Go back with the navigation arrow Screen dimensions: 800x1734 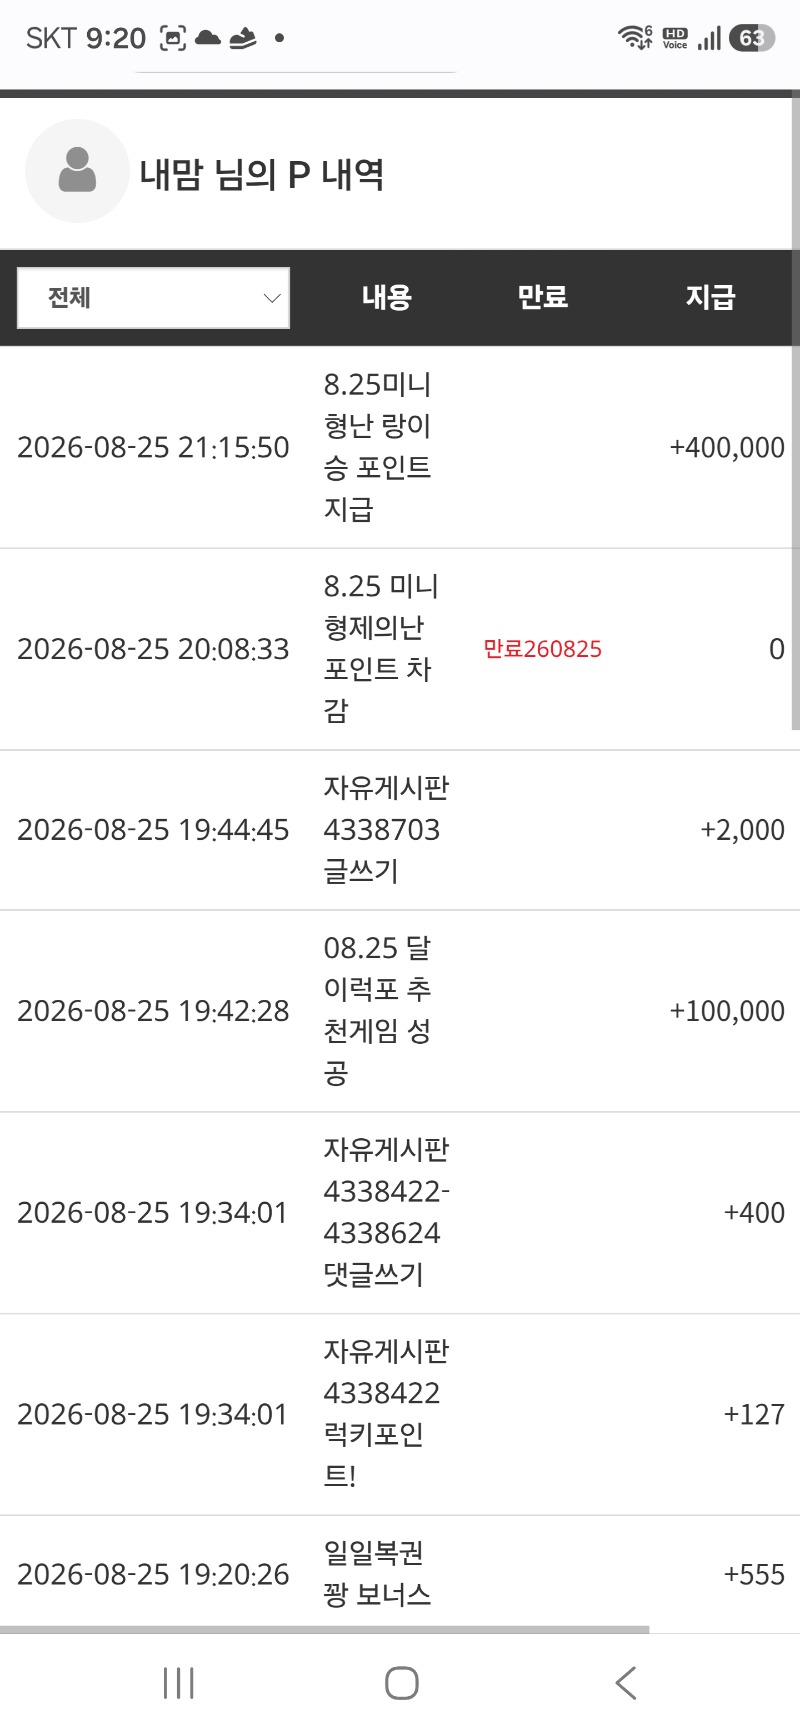pyautogui.click(x=626, y=1683)
